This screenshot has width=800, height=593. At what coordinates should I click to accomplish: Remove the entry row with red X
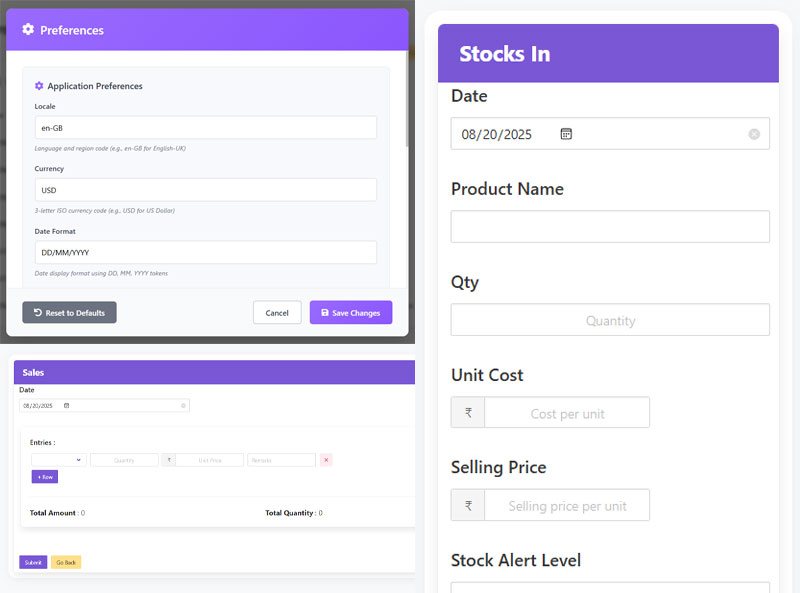[326, 460]
